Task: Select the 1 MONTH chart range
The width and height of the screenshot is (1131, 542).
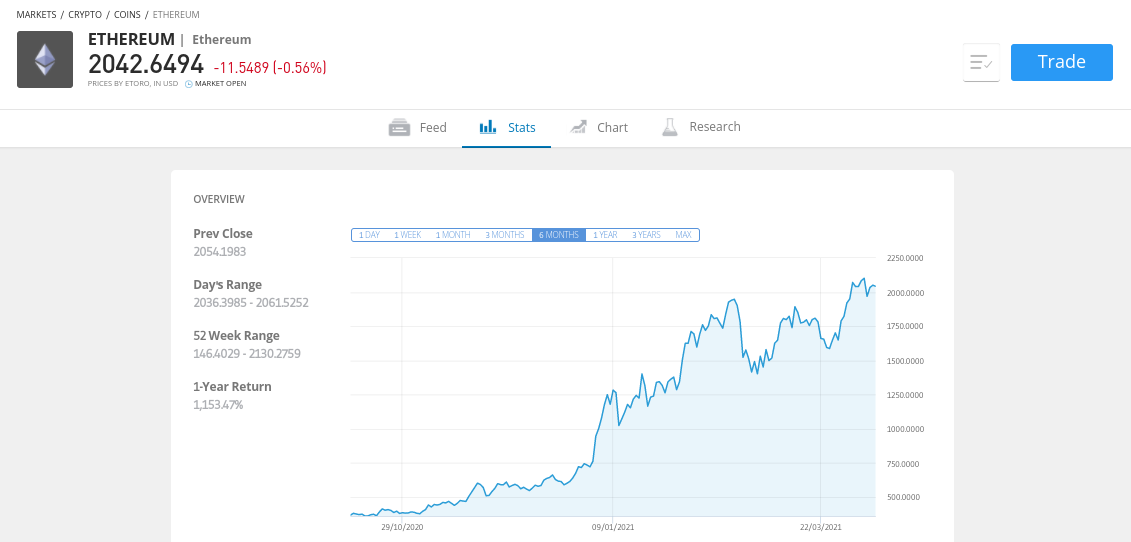Action: click(x=453, y=235)
